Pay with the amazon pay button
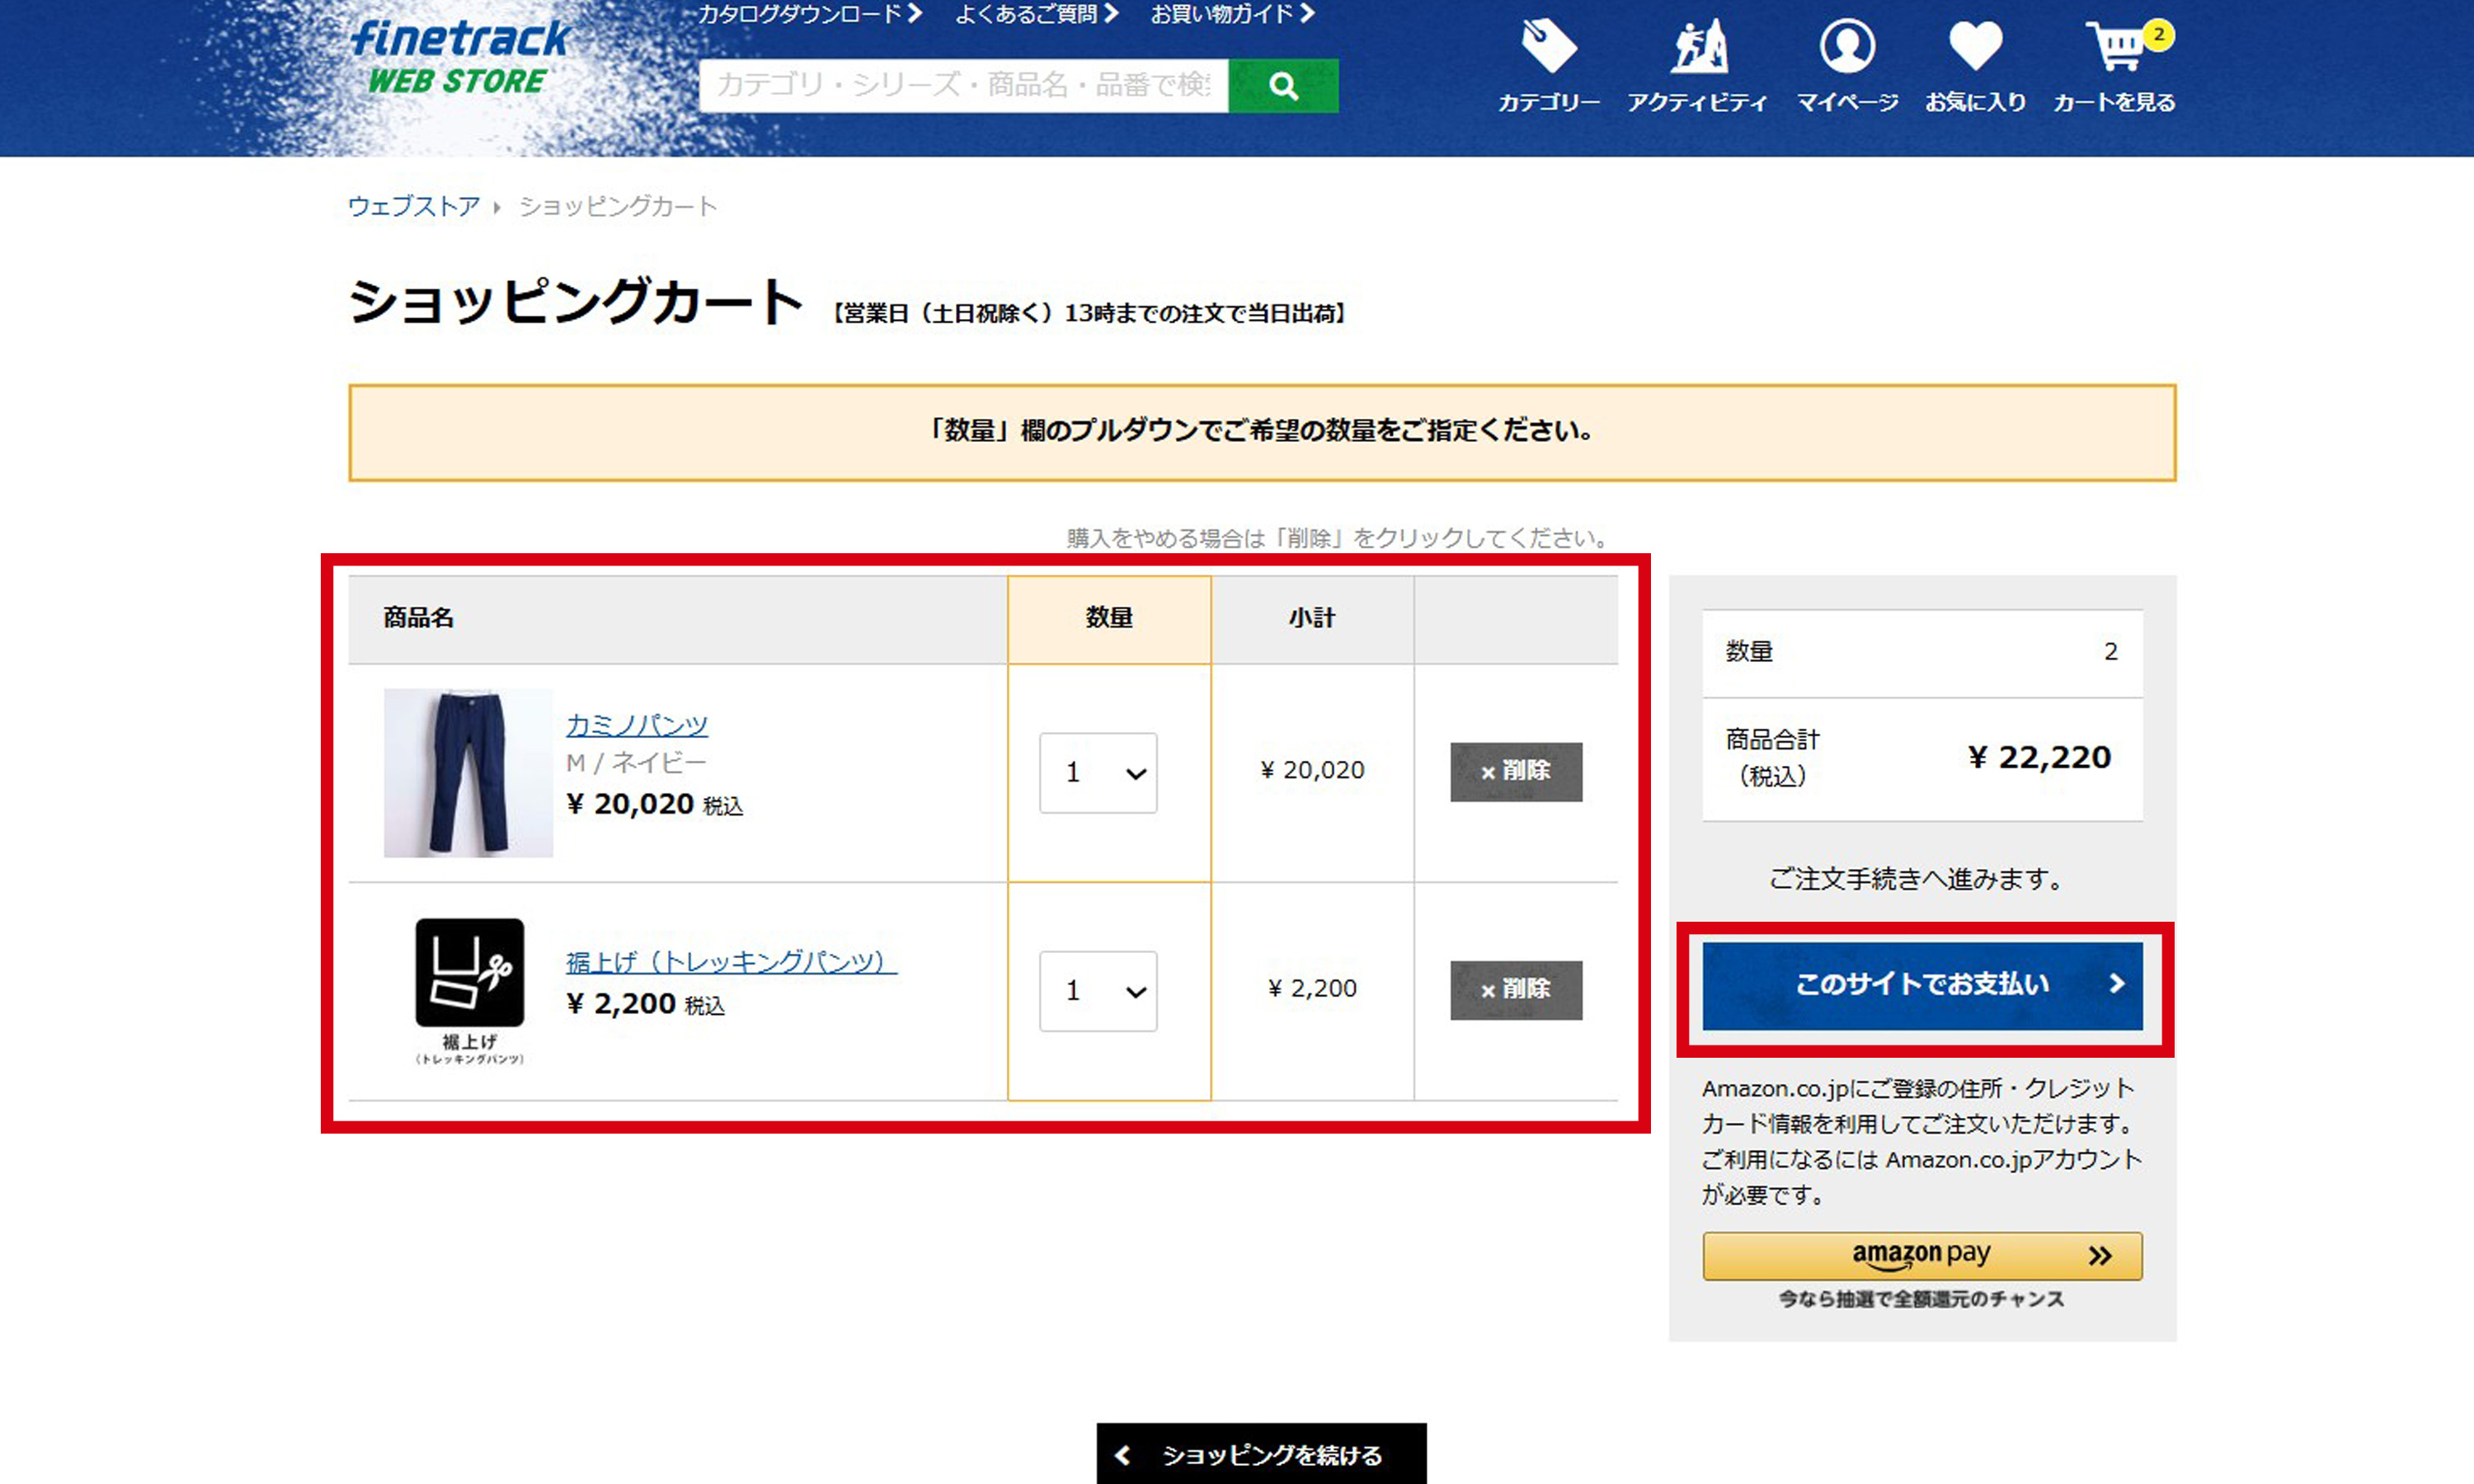Screen dimensions: 2474x1484 1922,1256
